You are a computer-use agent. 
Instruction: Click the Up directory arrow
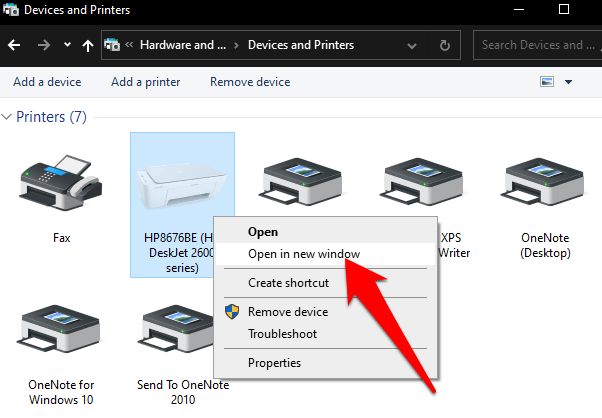[88, 45]
